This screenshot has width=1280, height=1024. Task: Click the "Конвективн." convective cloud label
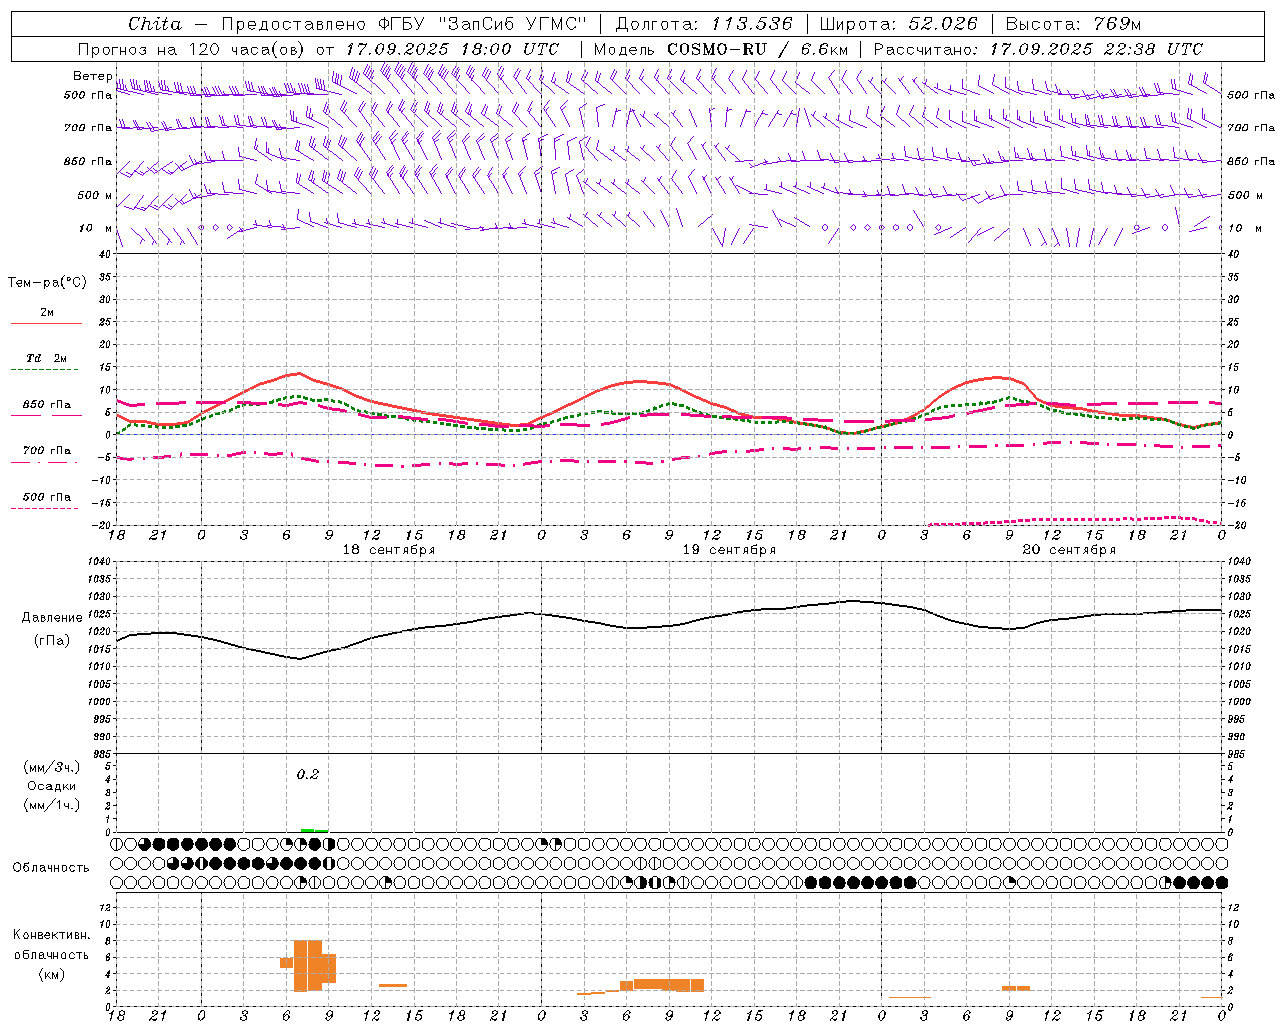51,935
